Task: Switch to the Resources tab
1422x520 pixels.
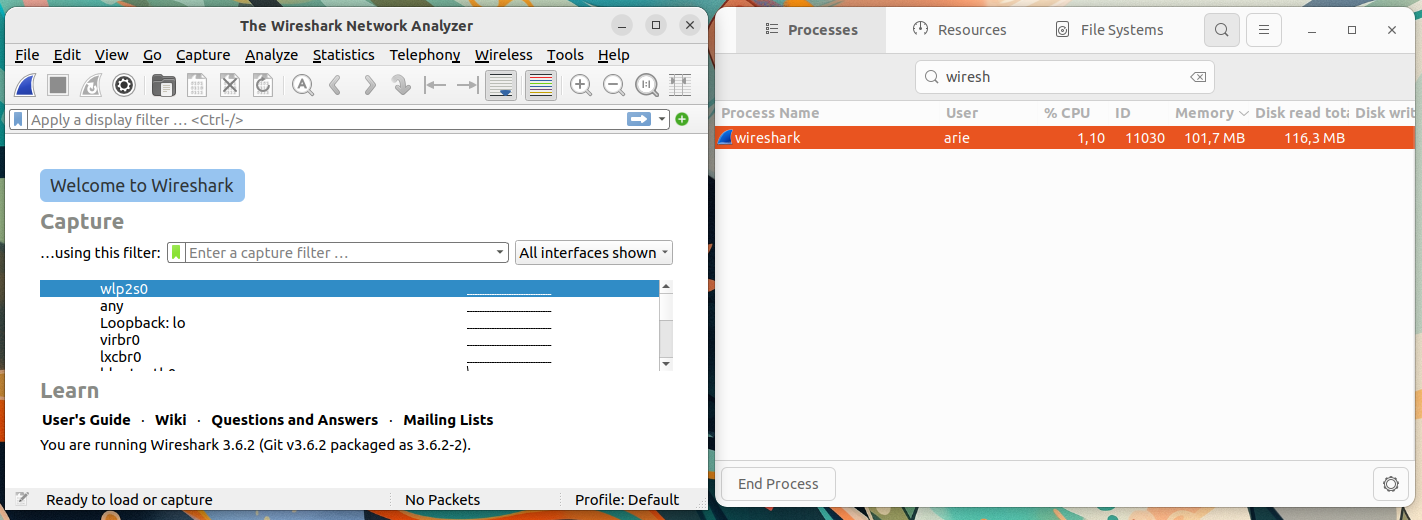Action: (959, 30)
